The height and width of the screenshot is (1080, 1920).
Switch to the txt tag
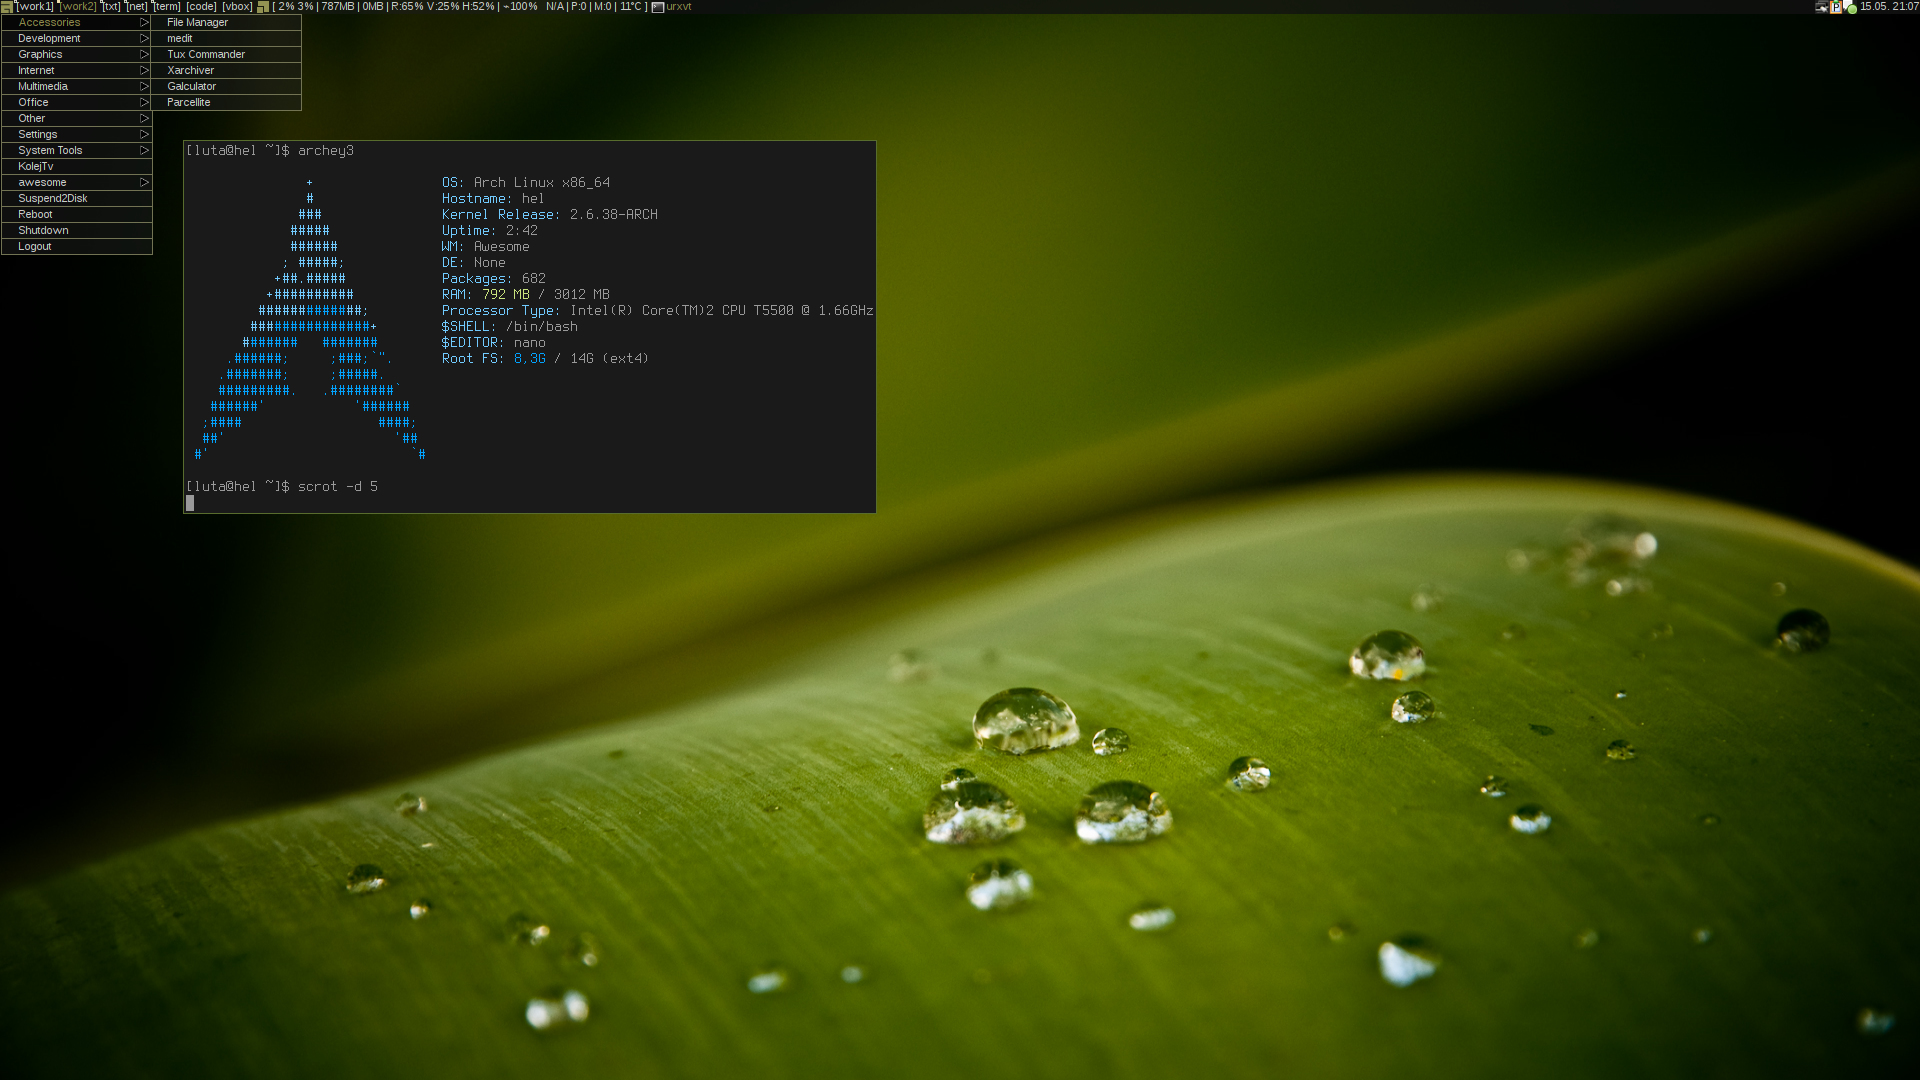pos(112,7)
